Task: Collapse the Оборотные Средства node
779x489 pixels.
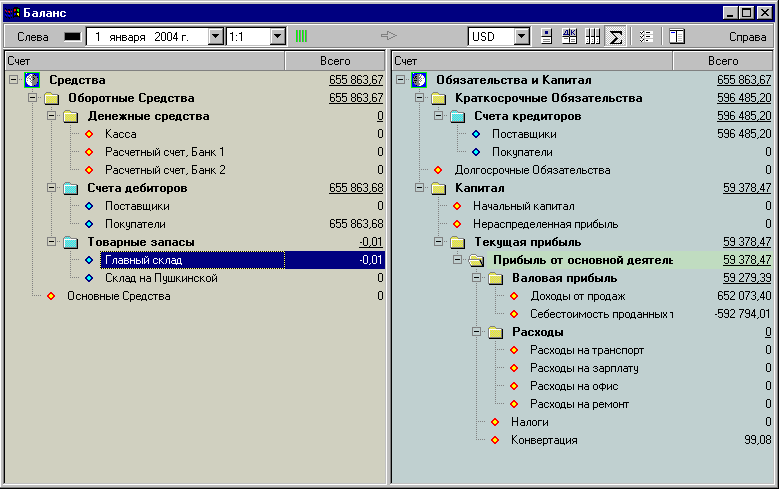Action: [33, 97]
